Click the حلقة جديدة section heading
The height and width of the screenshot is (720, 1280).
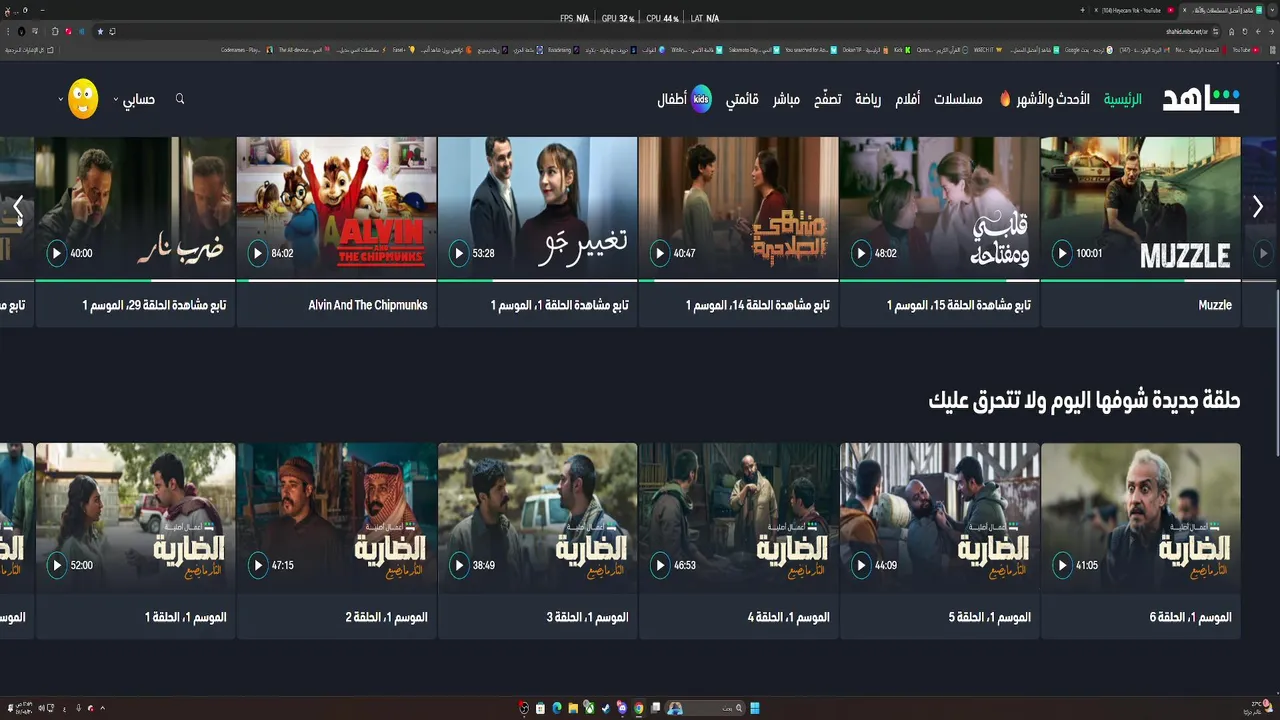[1084, 400]
